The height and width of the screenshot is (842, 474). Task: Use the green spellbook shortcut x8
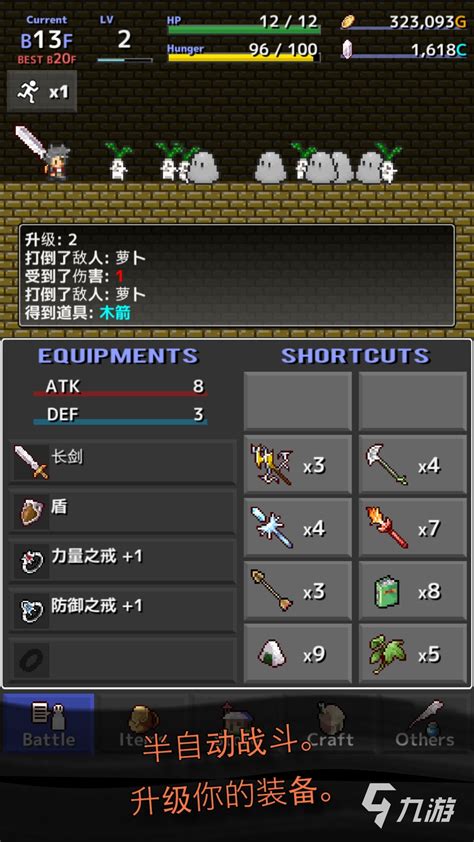[x=413, y=590]
